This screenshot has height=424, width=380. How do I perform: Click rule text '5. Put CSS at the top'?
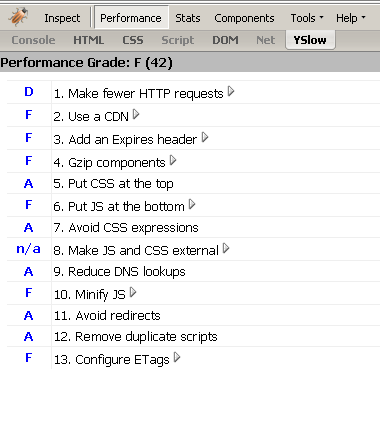(113, 184)
